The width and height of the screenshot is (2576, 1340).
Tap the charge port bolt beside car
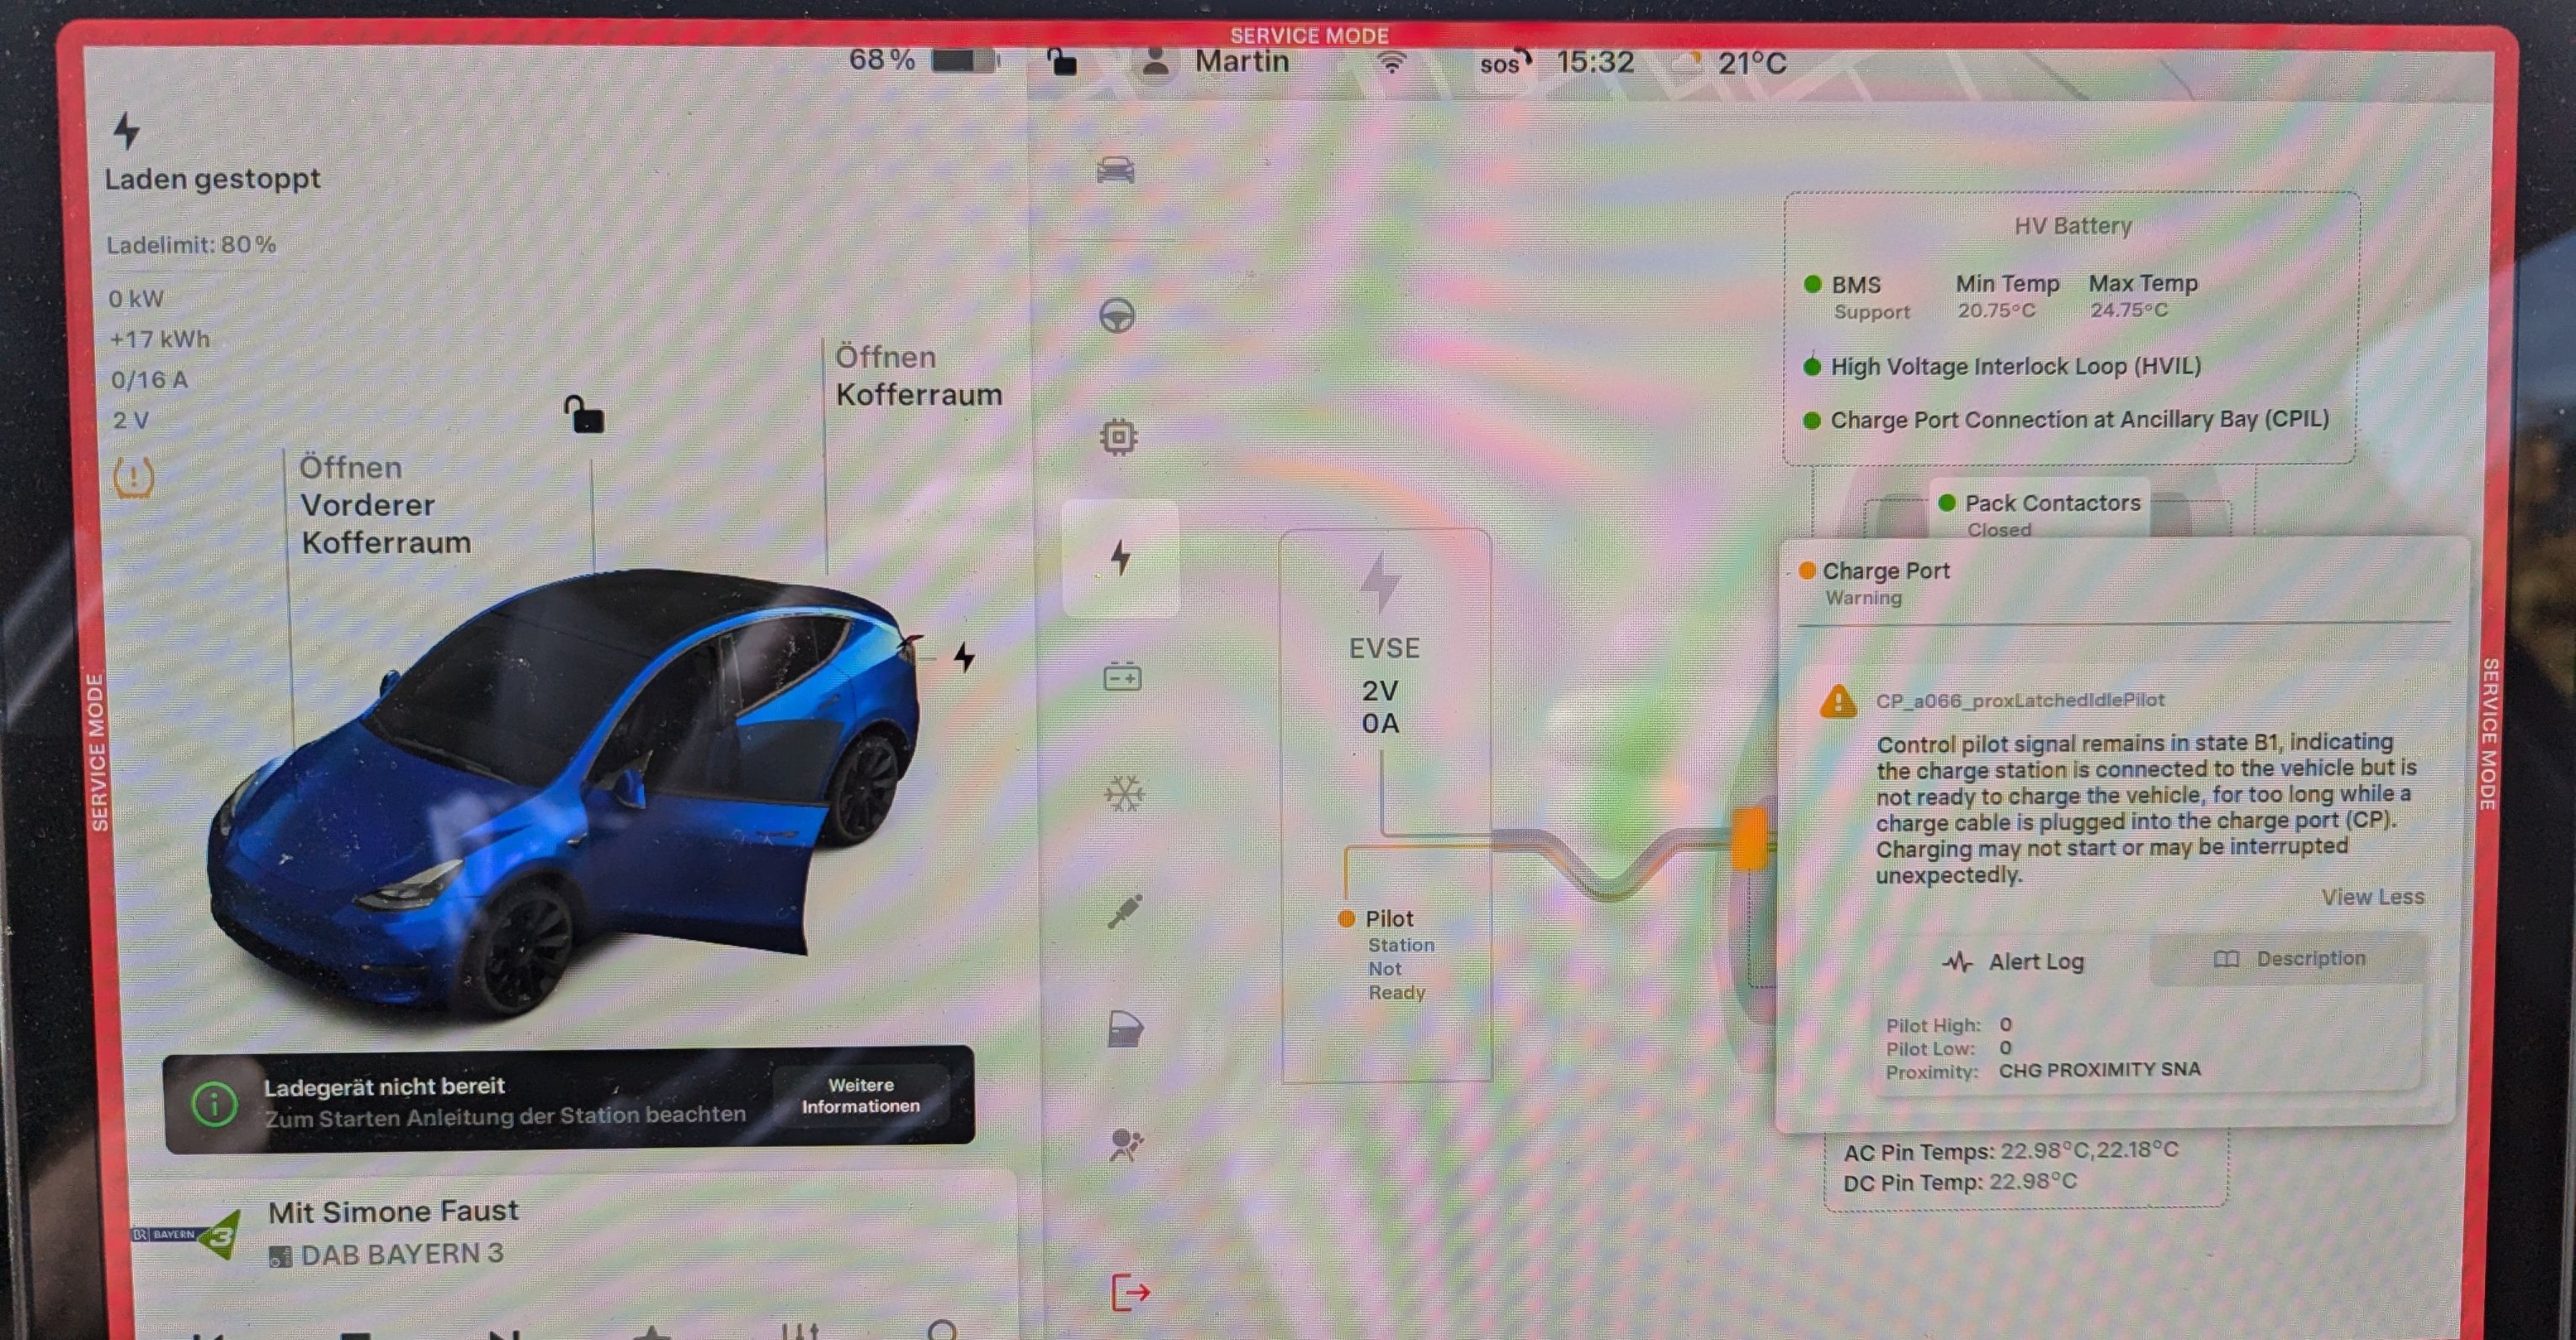click(963, 657)
